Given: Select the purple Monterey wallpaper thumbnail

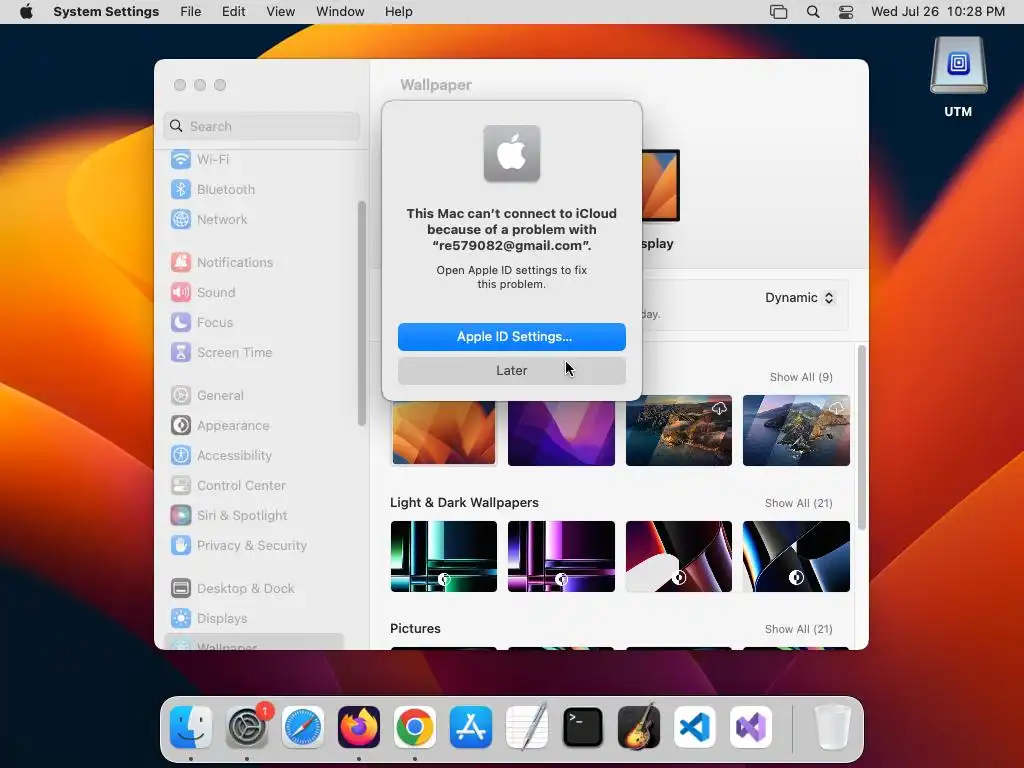Looking at the screenshot, I should click(x=561, y=433).
